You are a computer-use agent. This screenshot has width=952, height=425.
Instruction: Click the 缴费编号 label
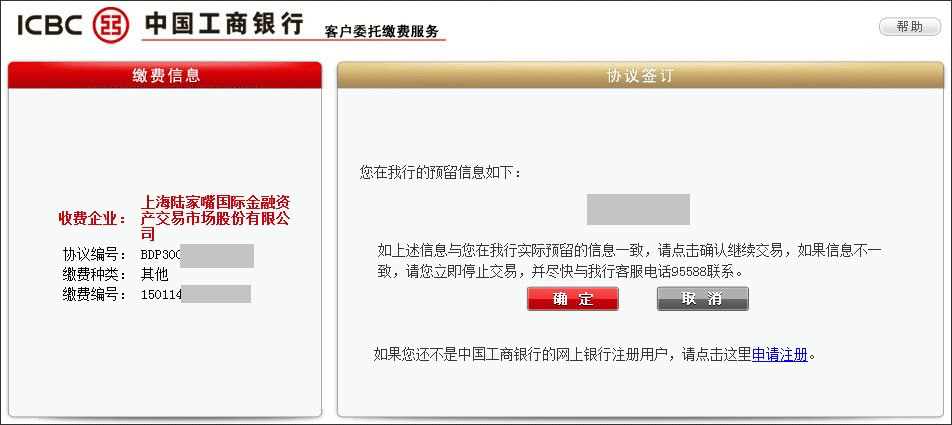pos(93,295)
